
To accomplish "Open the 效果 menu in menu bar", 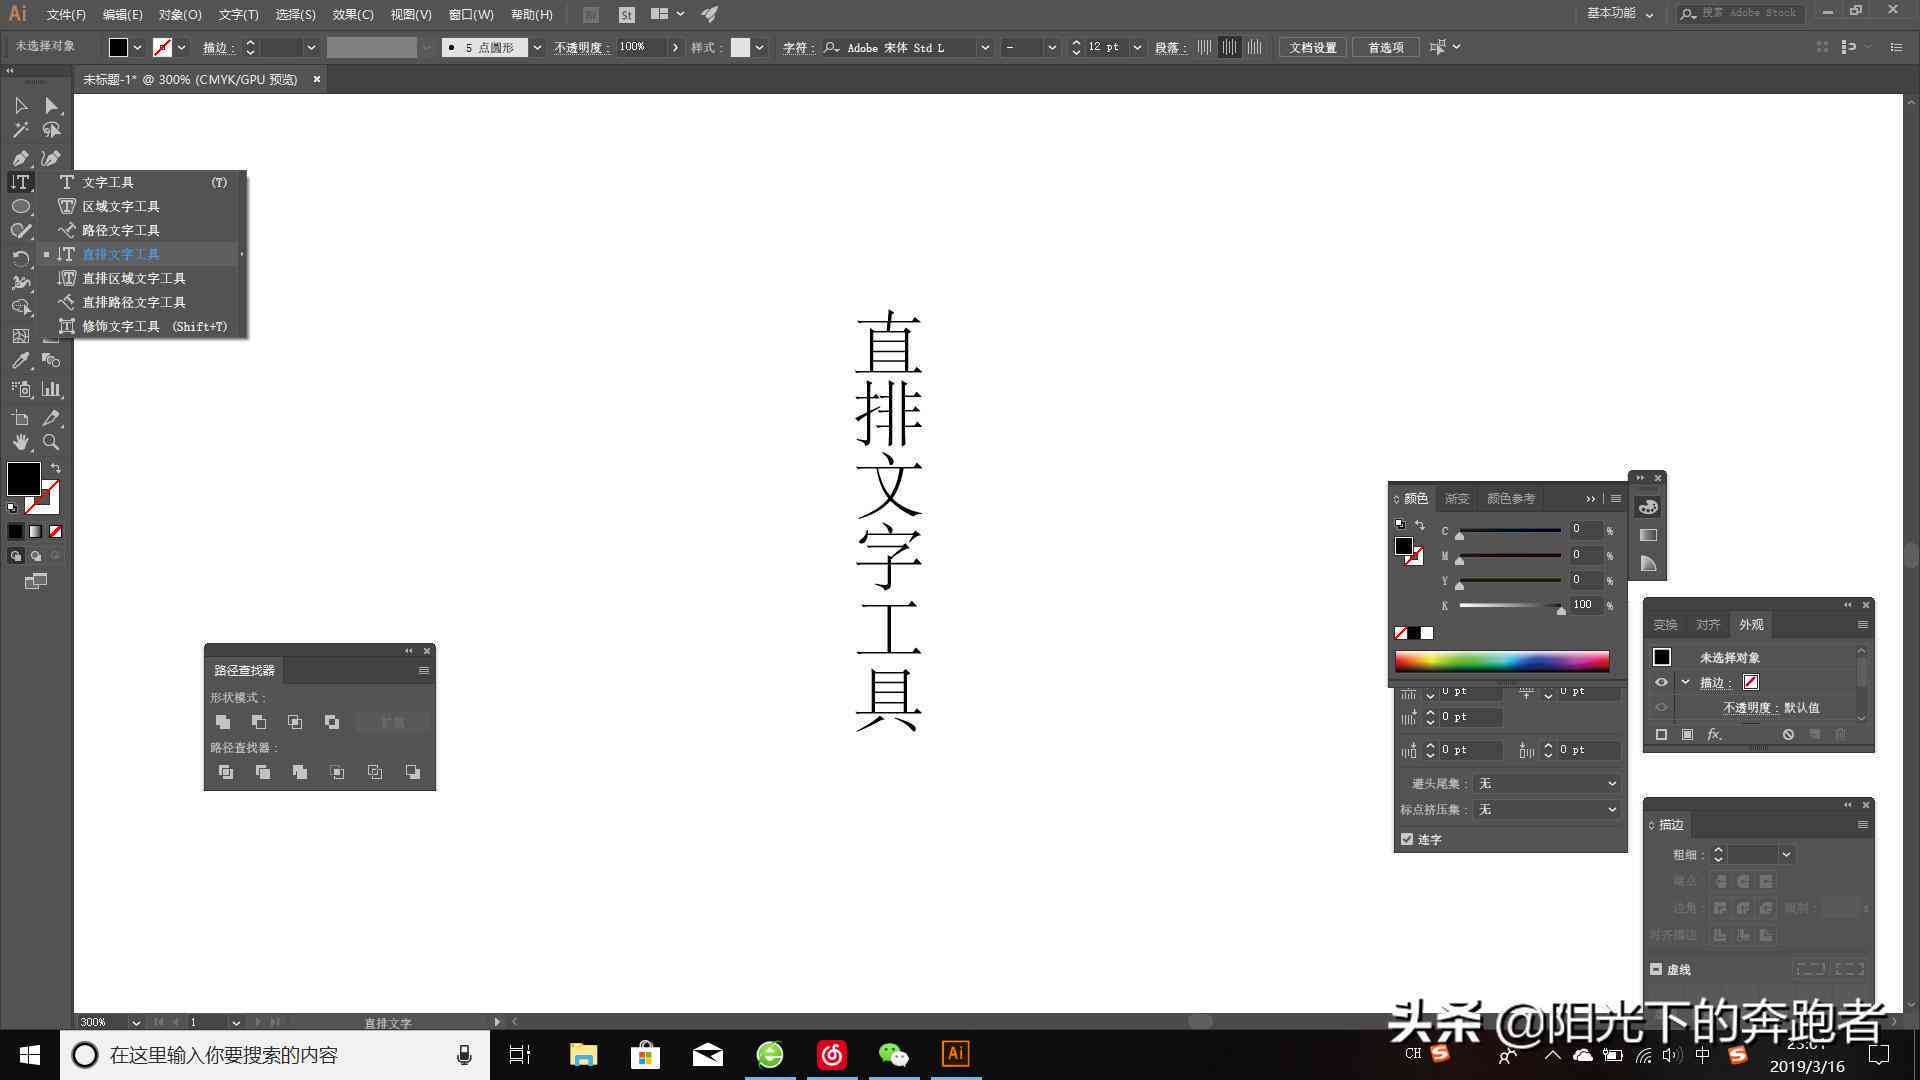I will (x=351, y=13).
